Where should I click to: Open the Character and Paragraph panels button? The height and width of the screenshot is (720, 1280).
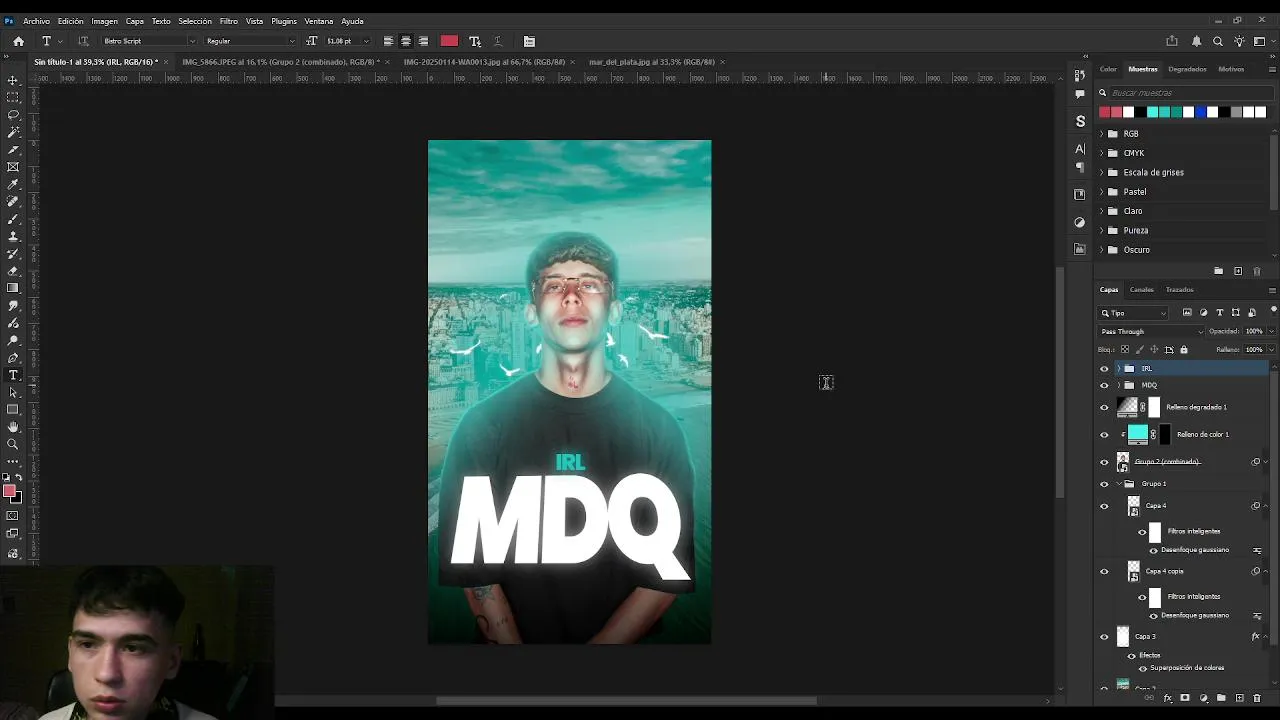[x=529, y=41]
